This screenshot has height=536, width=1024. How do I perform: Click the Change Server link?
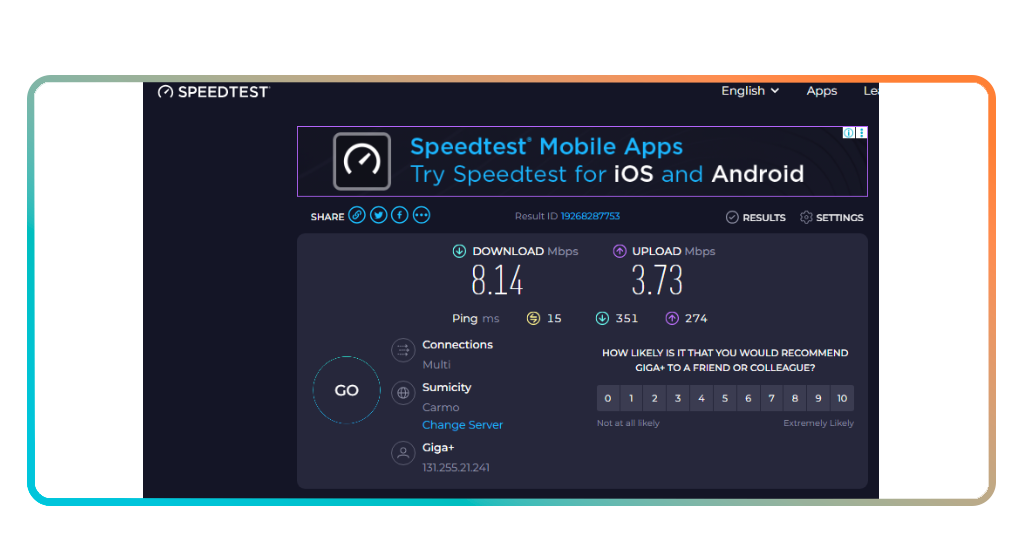click(x=462, y=424)
